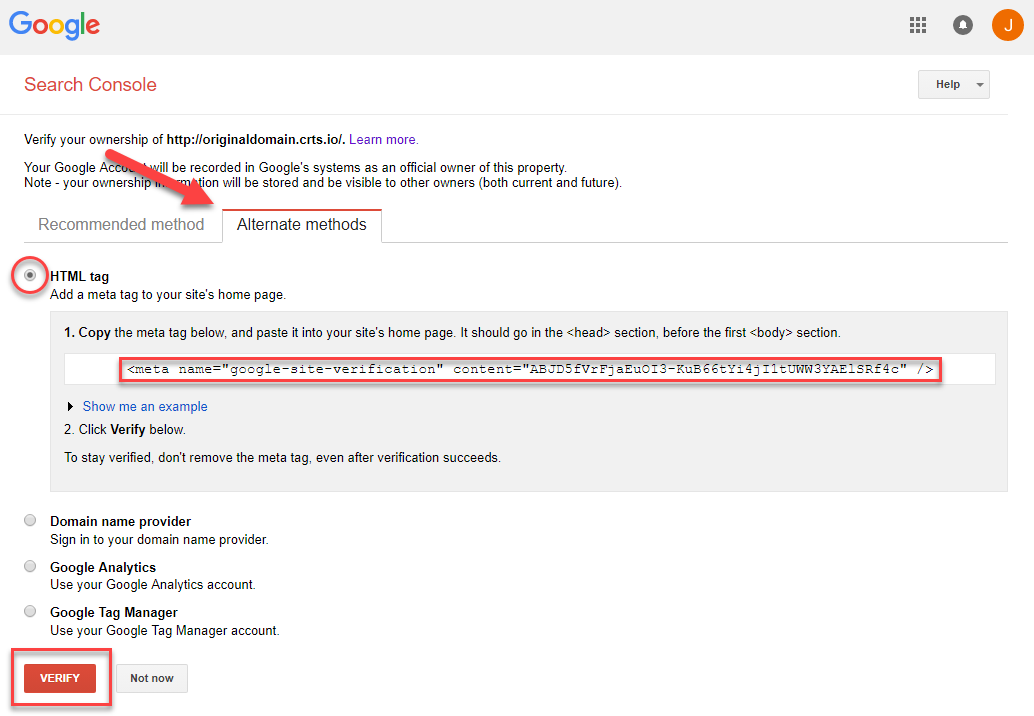Select the HTML tag radio button
This screenshot has height=716, width=1034.
pos(30,275)
